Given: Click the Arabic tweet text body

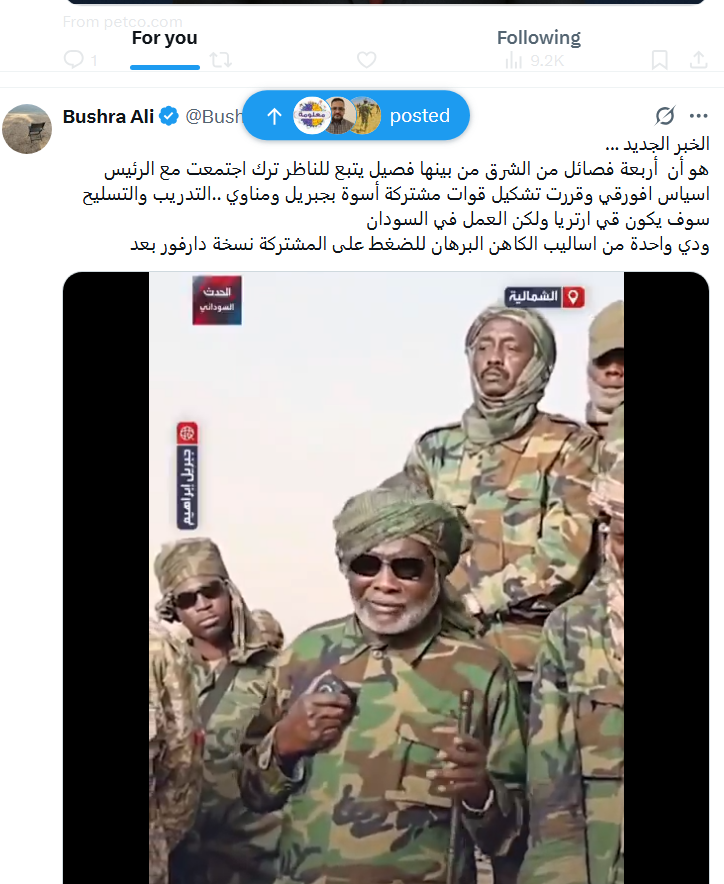Looking at the screenshot, I should pyautogui.click(x=396, y=194).
